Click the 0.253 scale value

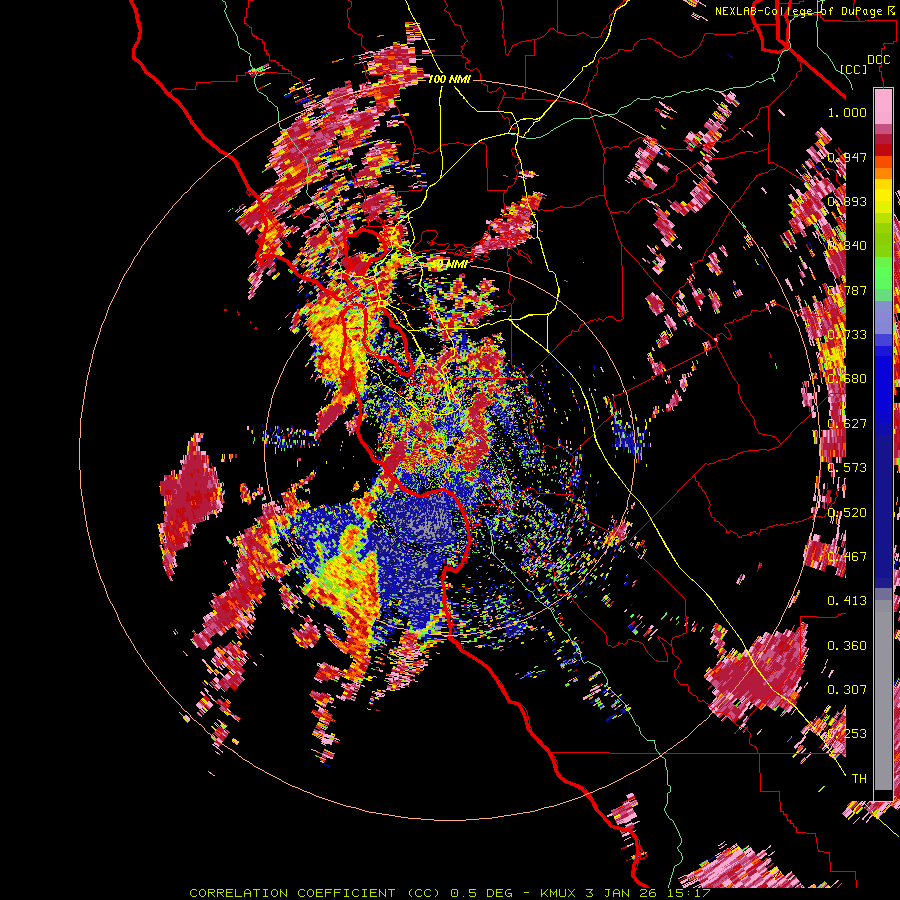point(847,734)
